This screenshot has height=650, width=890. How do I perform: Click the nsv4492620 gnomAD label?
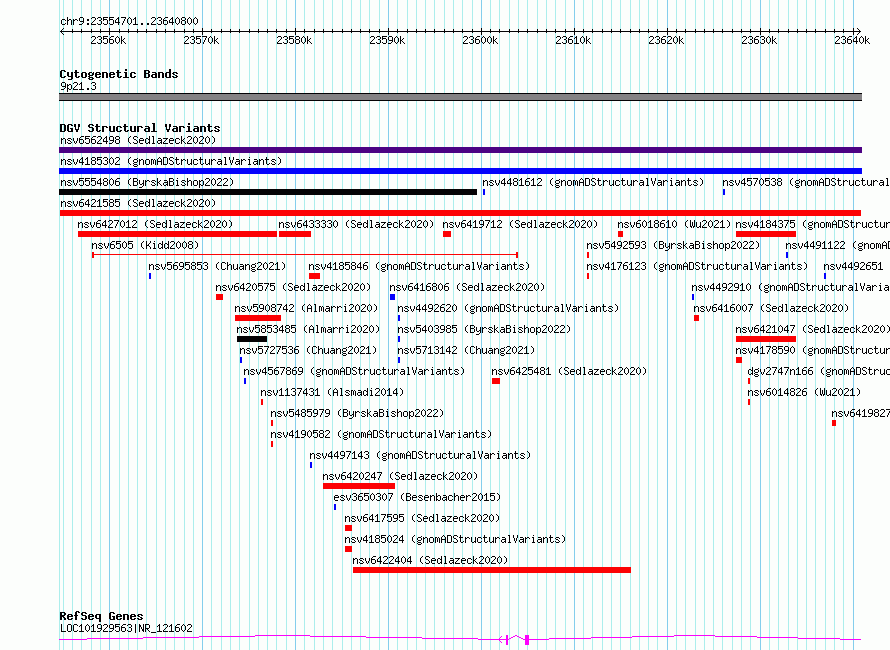[508, 308]
